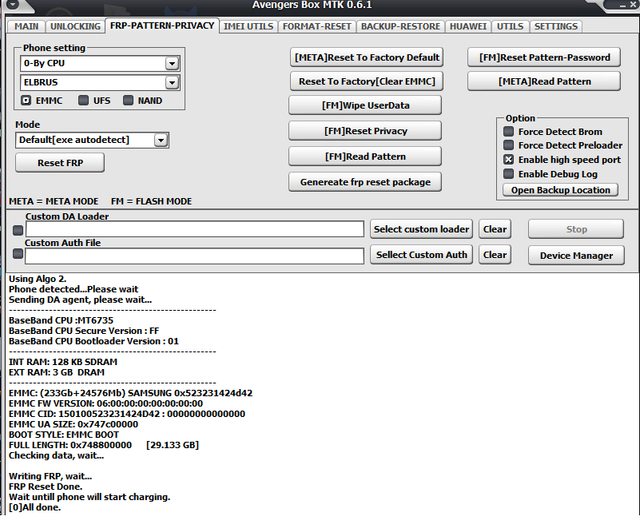This screenshot has height=520, width=640.
Task: Click the Select custom loader button
Action: point(421,229)
